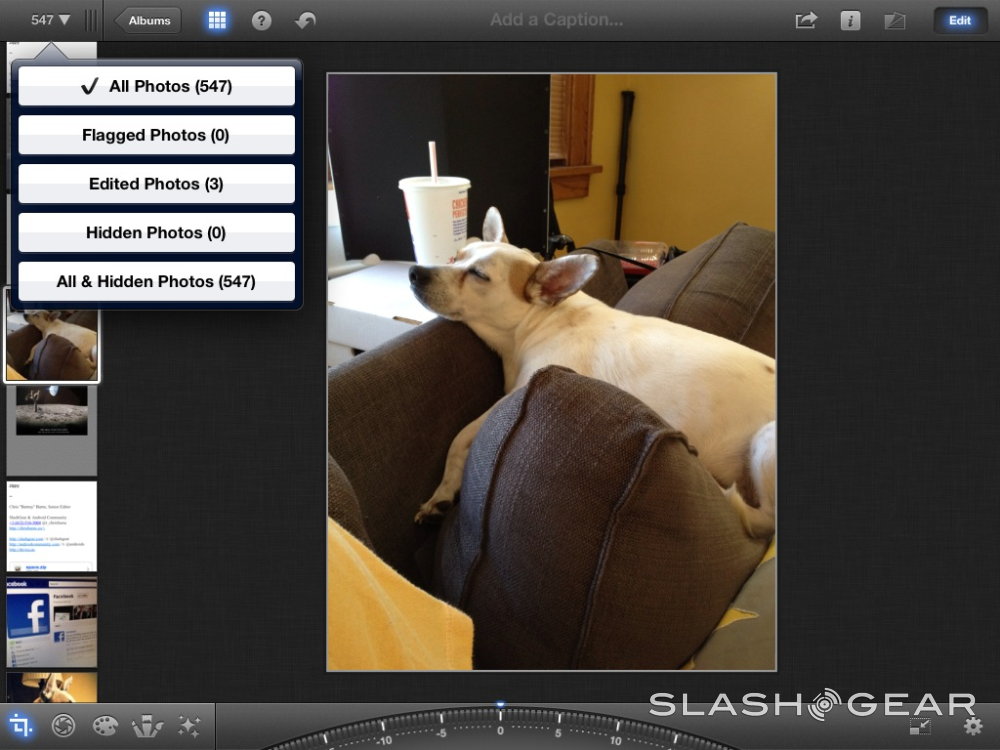Open the Exposure adjustment tool
The width and height of the screenshot is (1000, 750).
(x=63, y=726)
